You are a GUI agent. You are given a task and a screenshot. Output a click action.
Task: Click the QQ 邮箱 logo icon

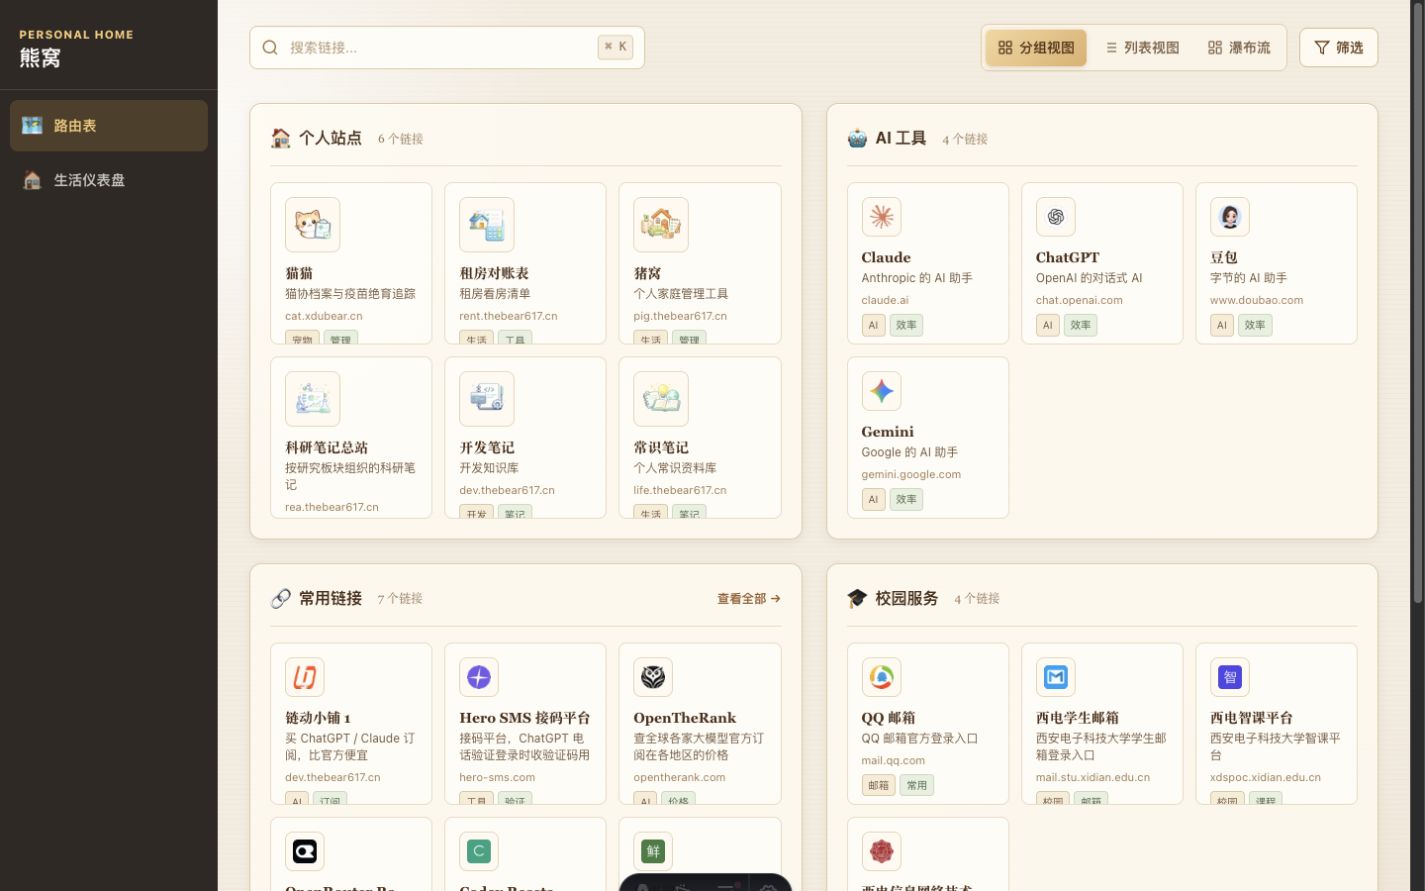point(881,677)
